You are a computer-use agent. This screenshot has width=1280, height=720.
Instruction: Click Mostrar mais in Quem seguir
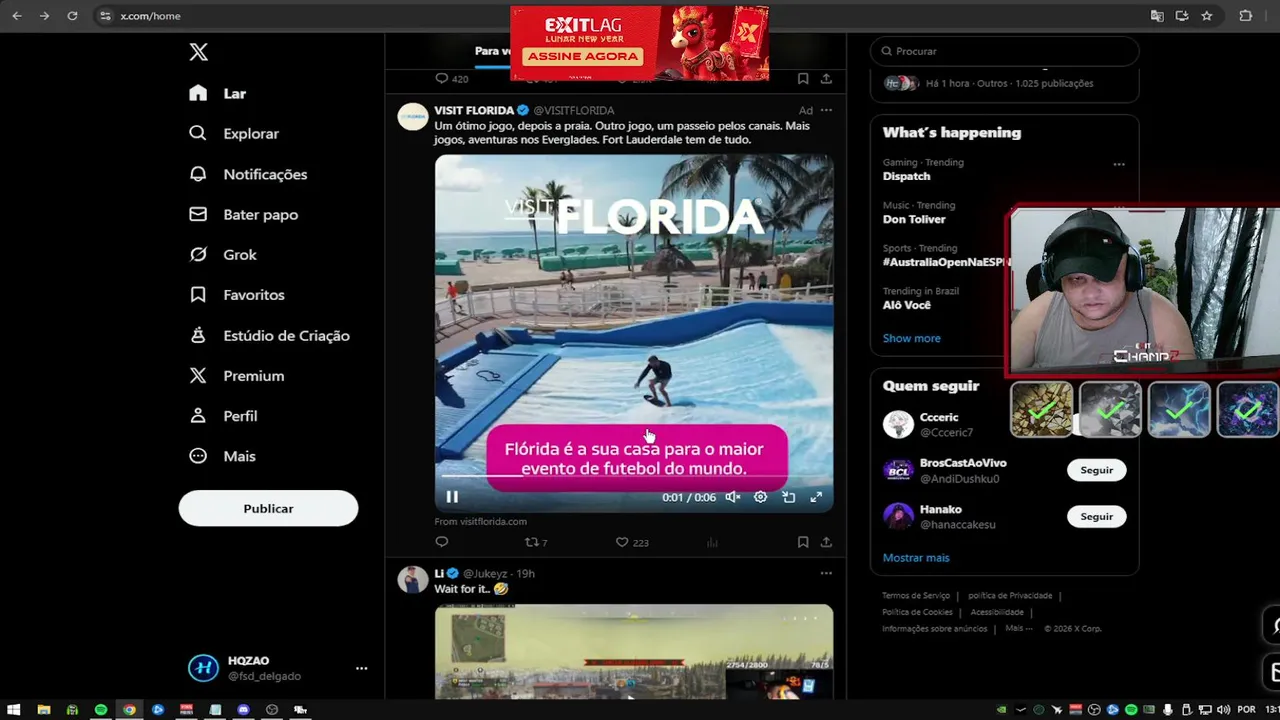click(916, 558)
